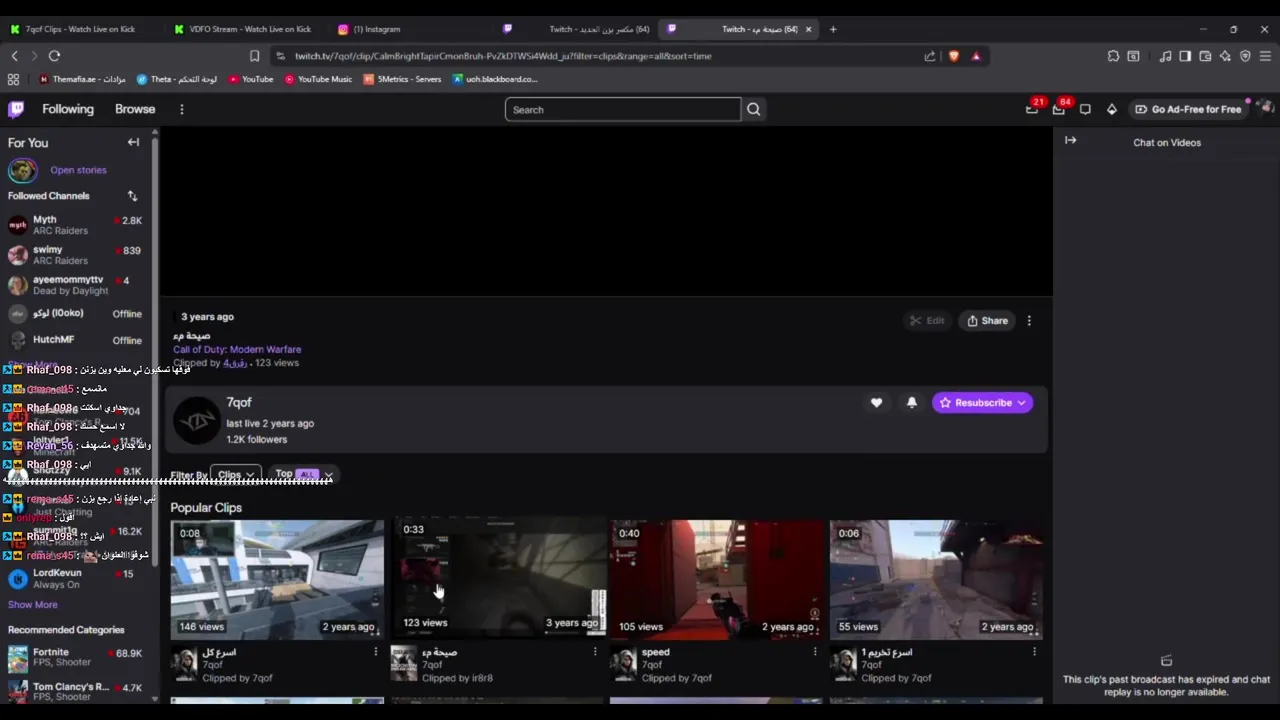The height and width of the screenshot is (720, 1280).
Task: Toggle the notification bell for 7qof
Action: pos(911,402)
